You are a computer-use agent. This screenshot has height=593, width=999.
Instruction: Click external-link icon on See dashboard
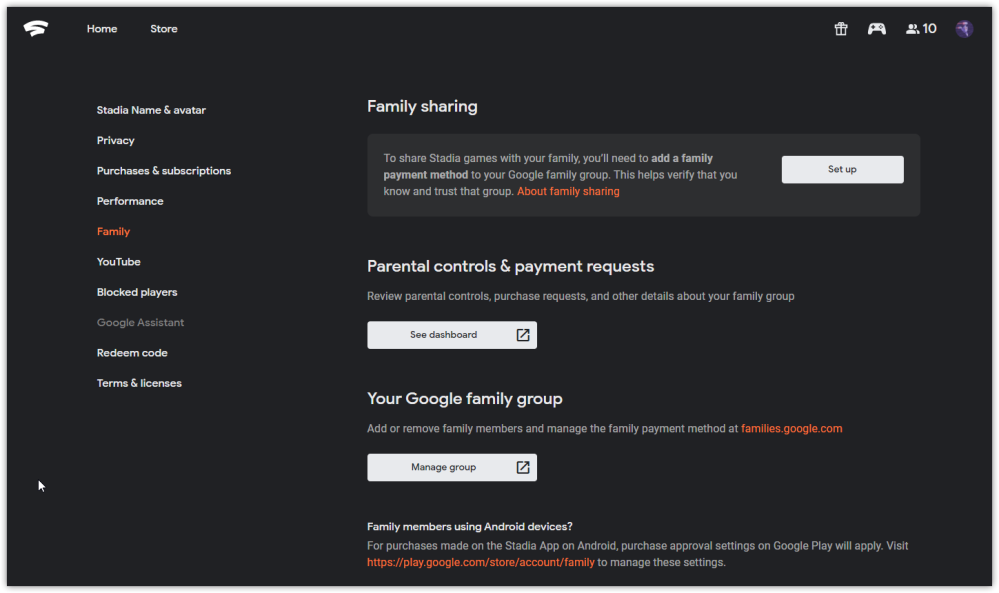pos(523,335)
